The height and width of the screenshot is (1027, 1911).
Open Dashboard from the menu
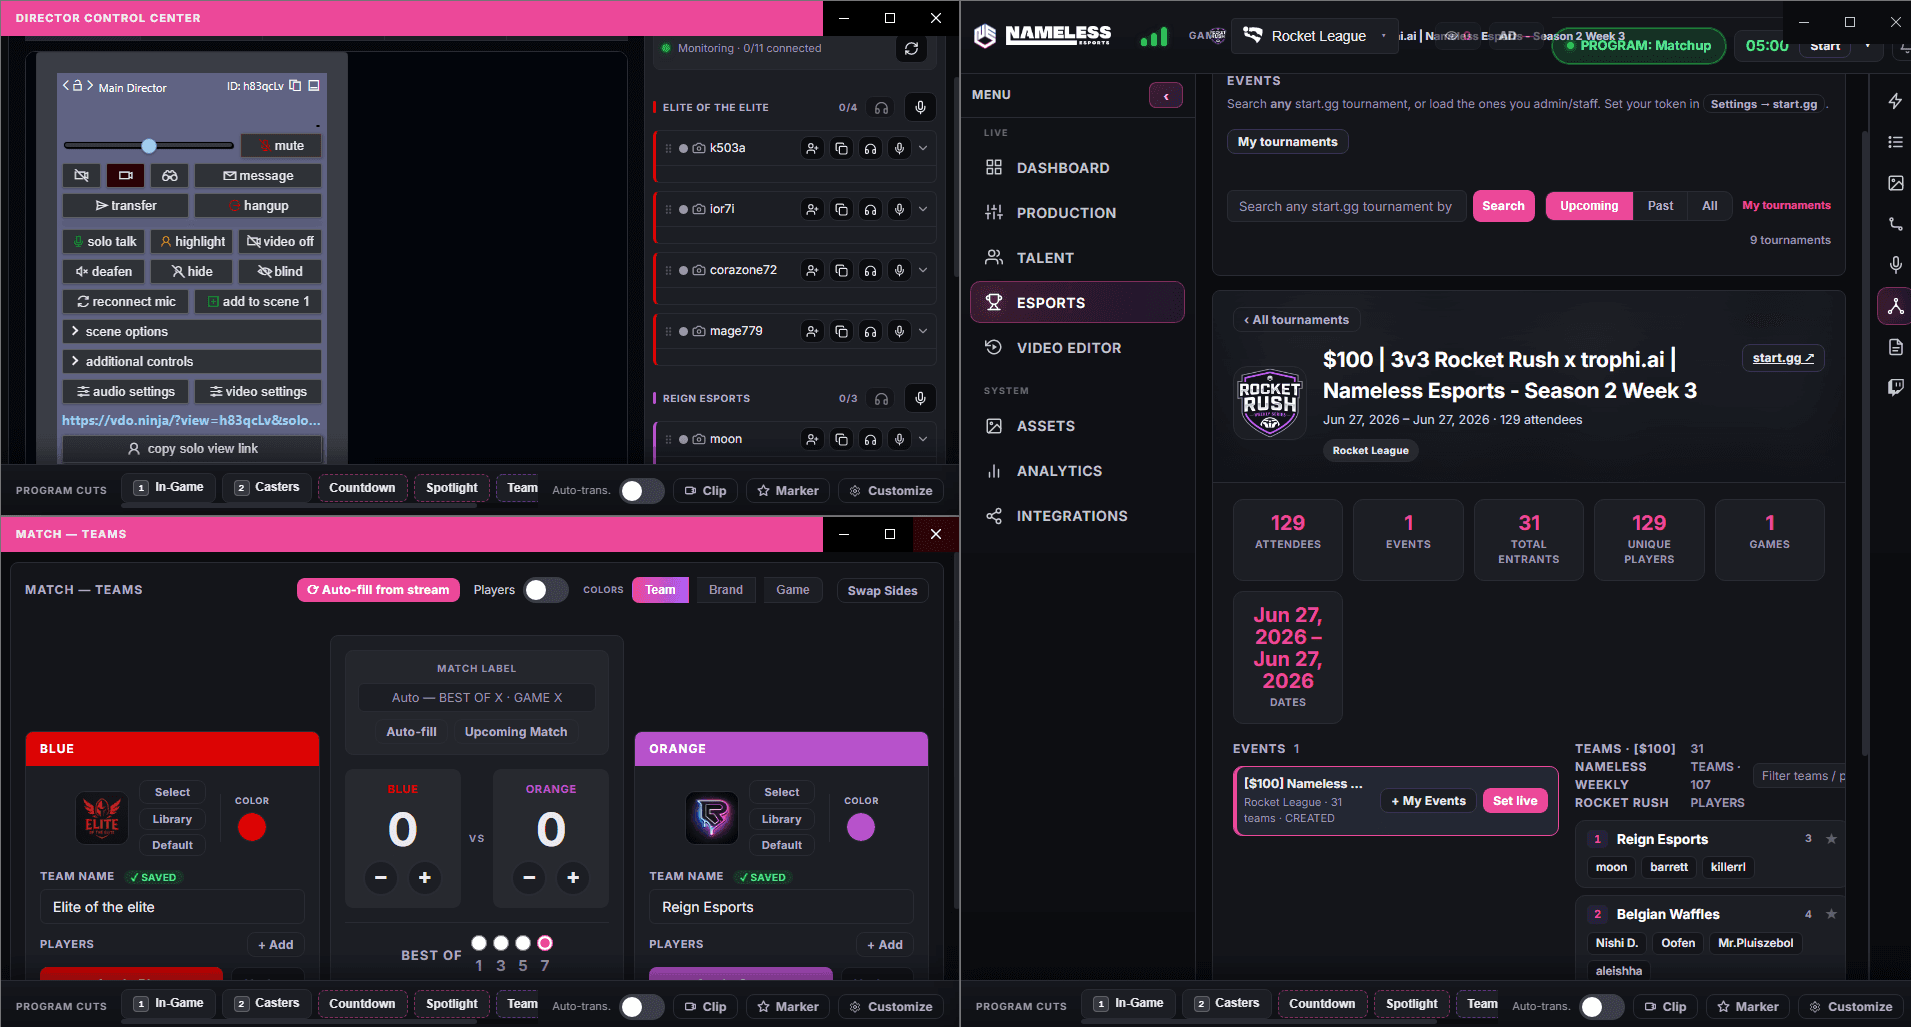coord(1077,168)
